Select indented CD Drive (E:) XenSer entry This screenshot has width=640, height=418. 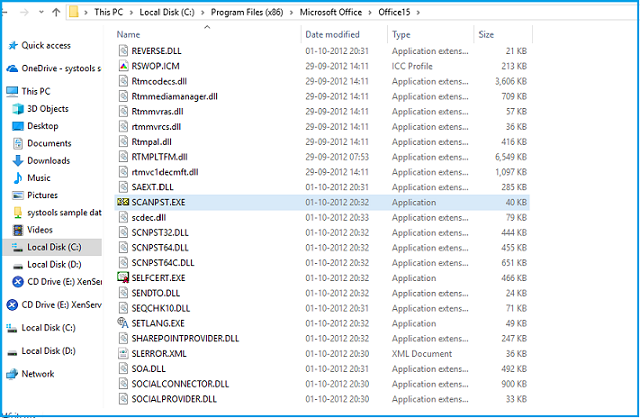64,282
